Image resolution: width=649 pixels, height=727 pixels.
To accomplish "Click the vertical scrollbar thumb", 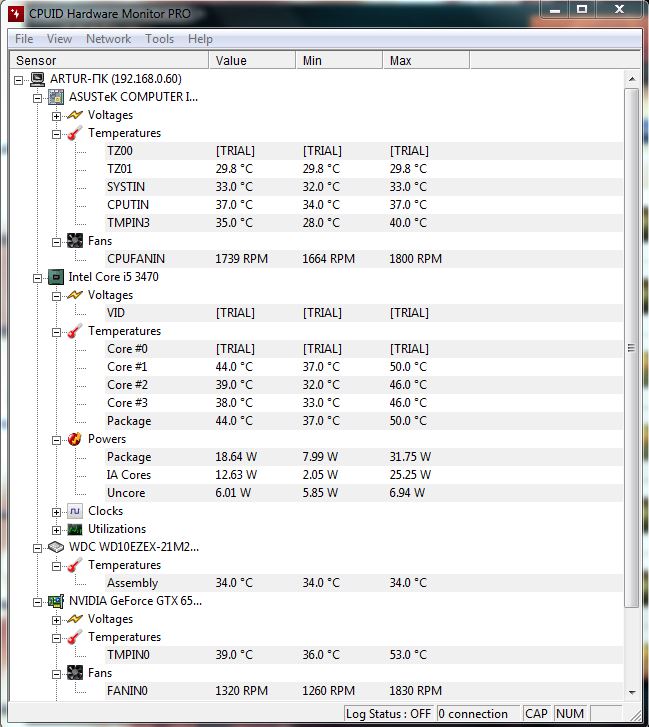I will point(631,348).
